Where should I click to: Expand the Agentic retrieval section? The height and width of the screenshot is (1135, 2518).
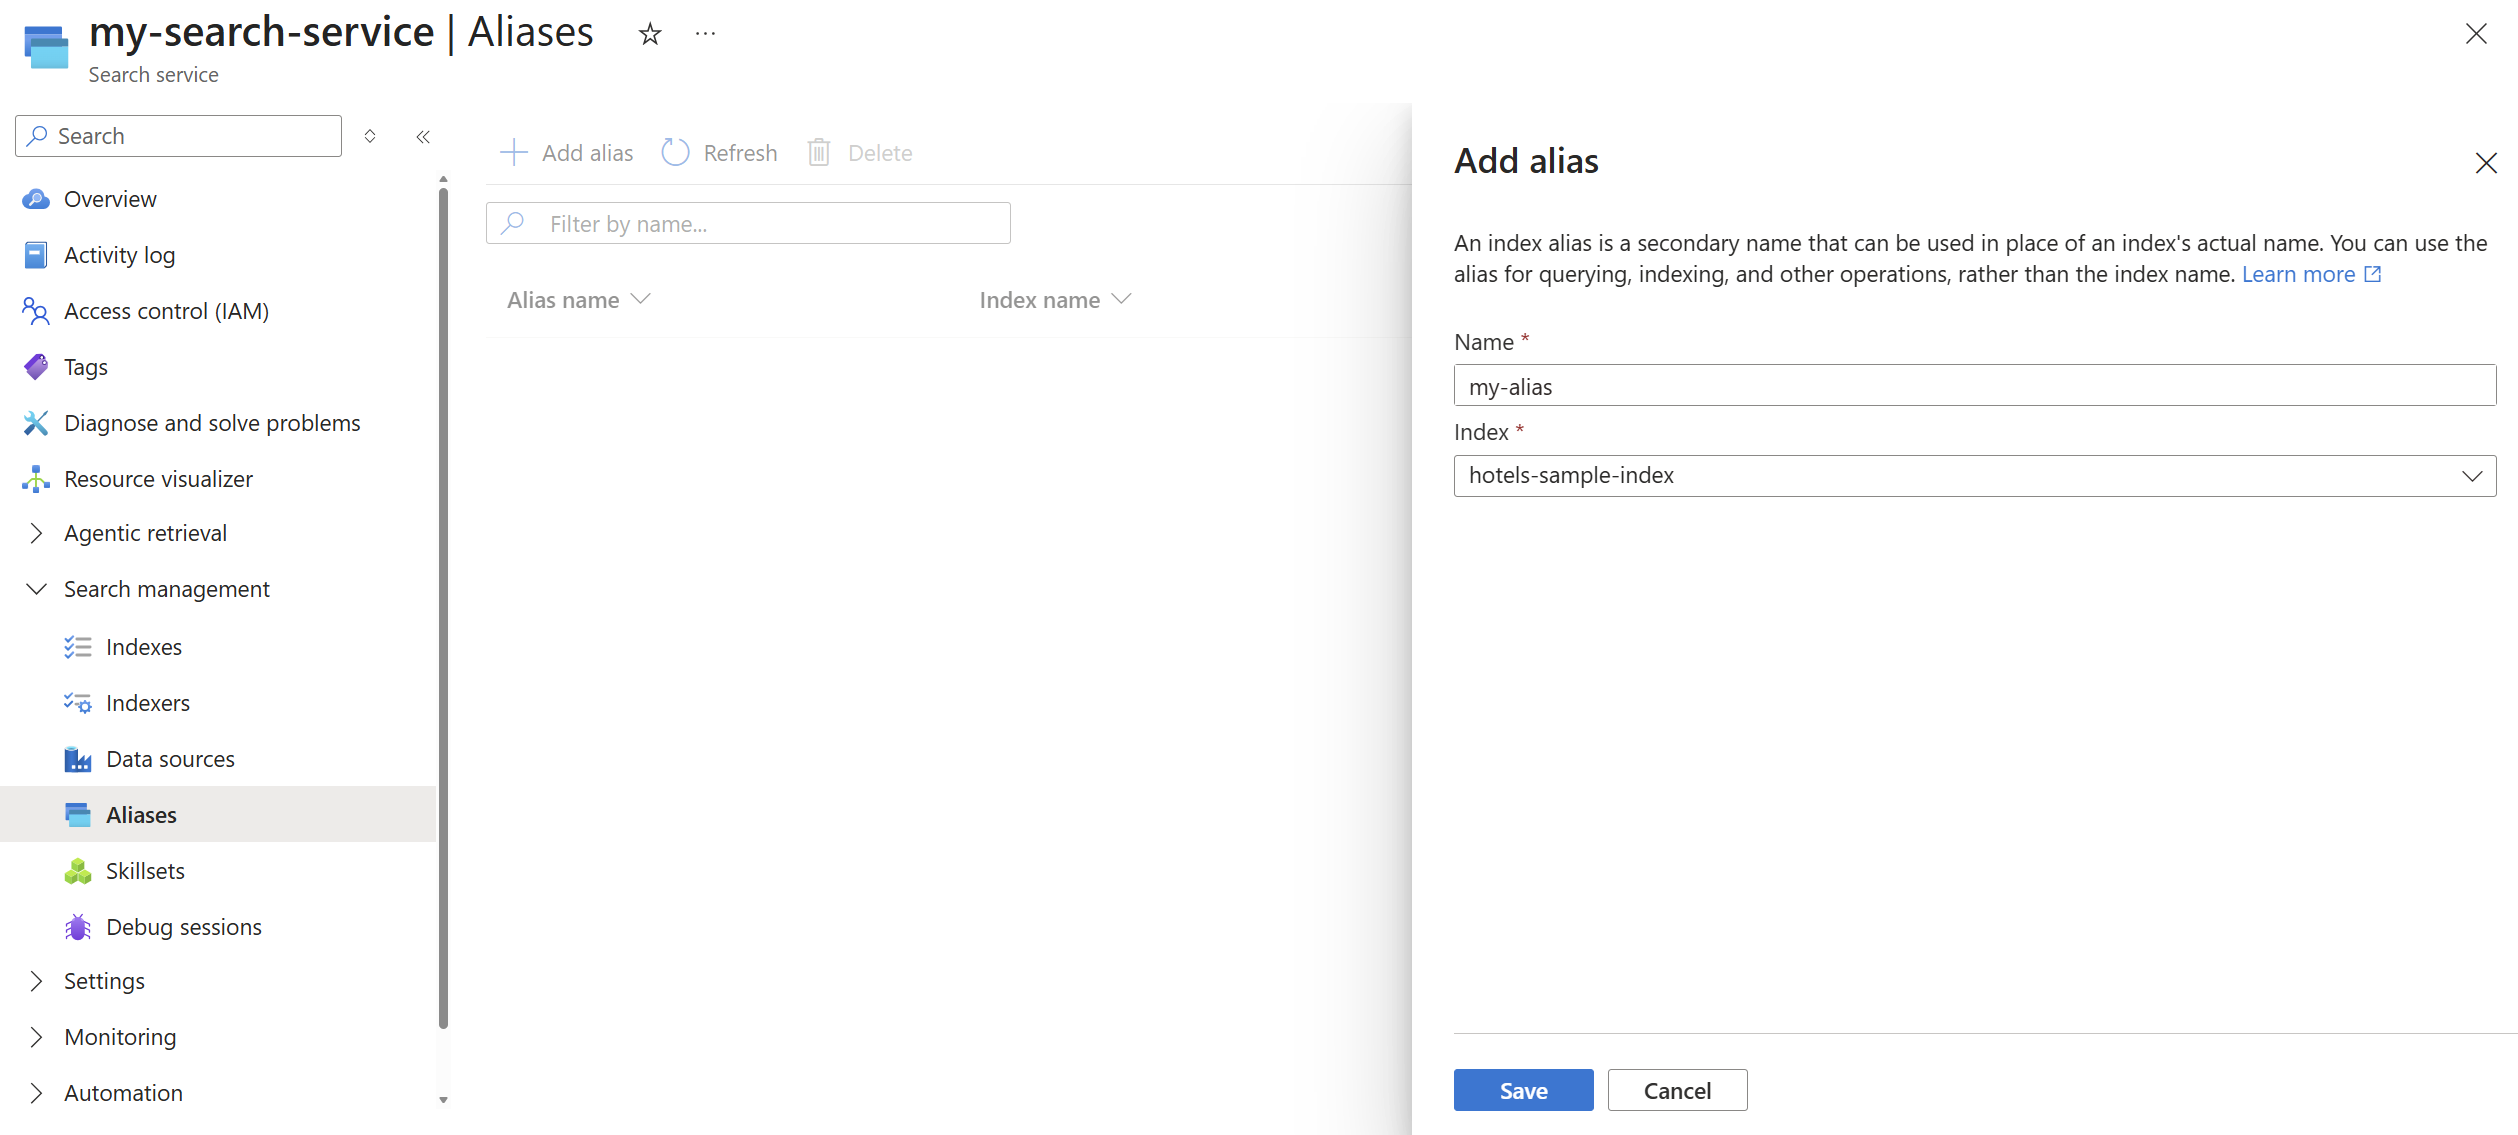pyautogui.click(x=36, y=533)
